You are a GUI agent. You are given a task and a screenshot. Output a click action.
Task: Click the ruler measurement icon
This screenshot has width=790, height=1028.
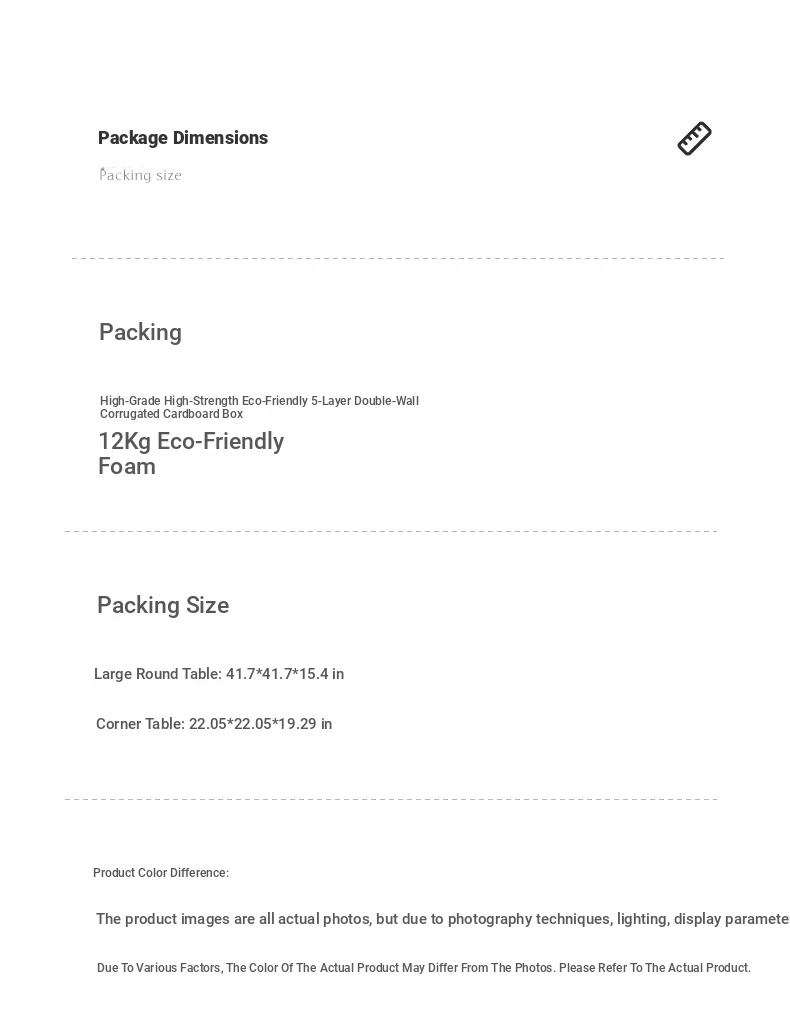pyautogui.click(x=694, y=138)
